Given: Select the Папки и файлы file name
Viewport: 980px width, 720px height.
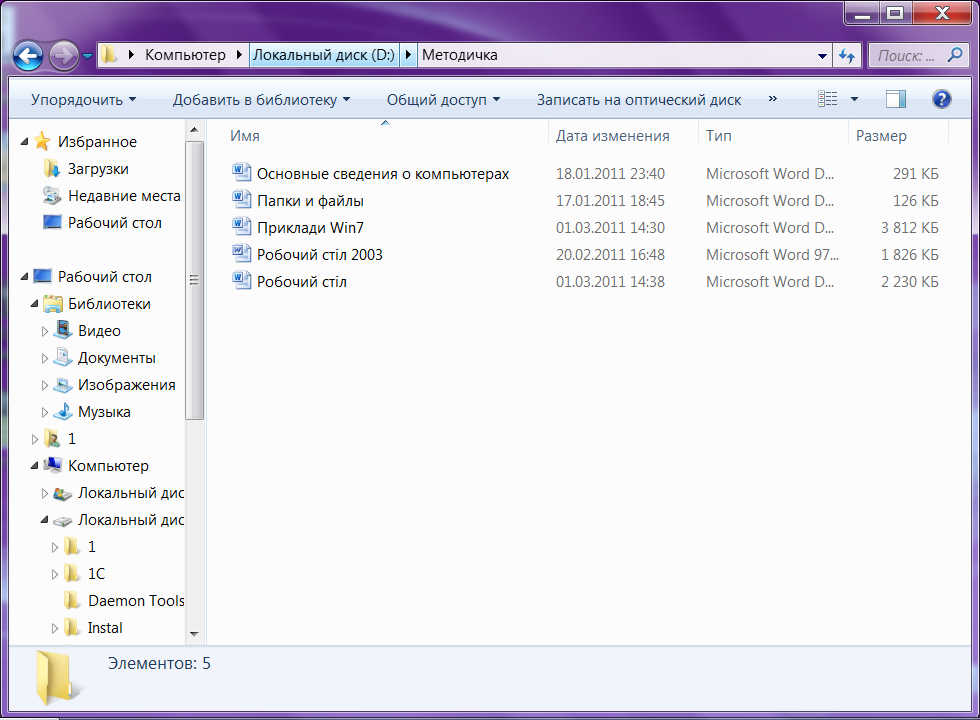Looking at the screenshot, I should (x=311, y=201).
